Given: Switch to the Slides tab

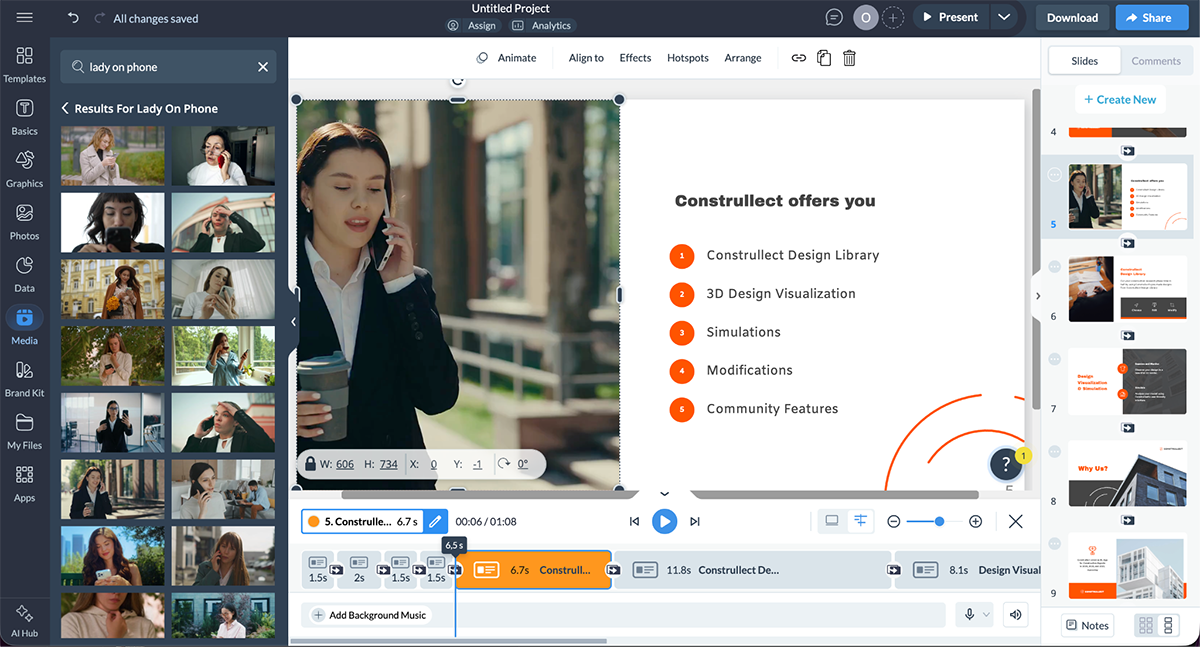Looking at the screenshot, I should pyautogui.click(x=1084, y=61).
